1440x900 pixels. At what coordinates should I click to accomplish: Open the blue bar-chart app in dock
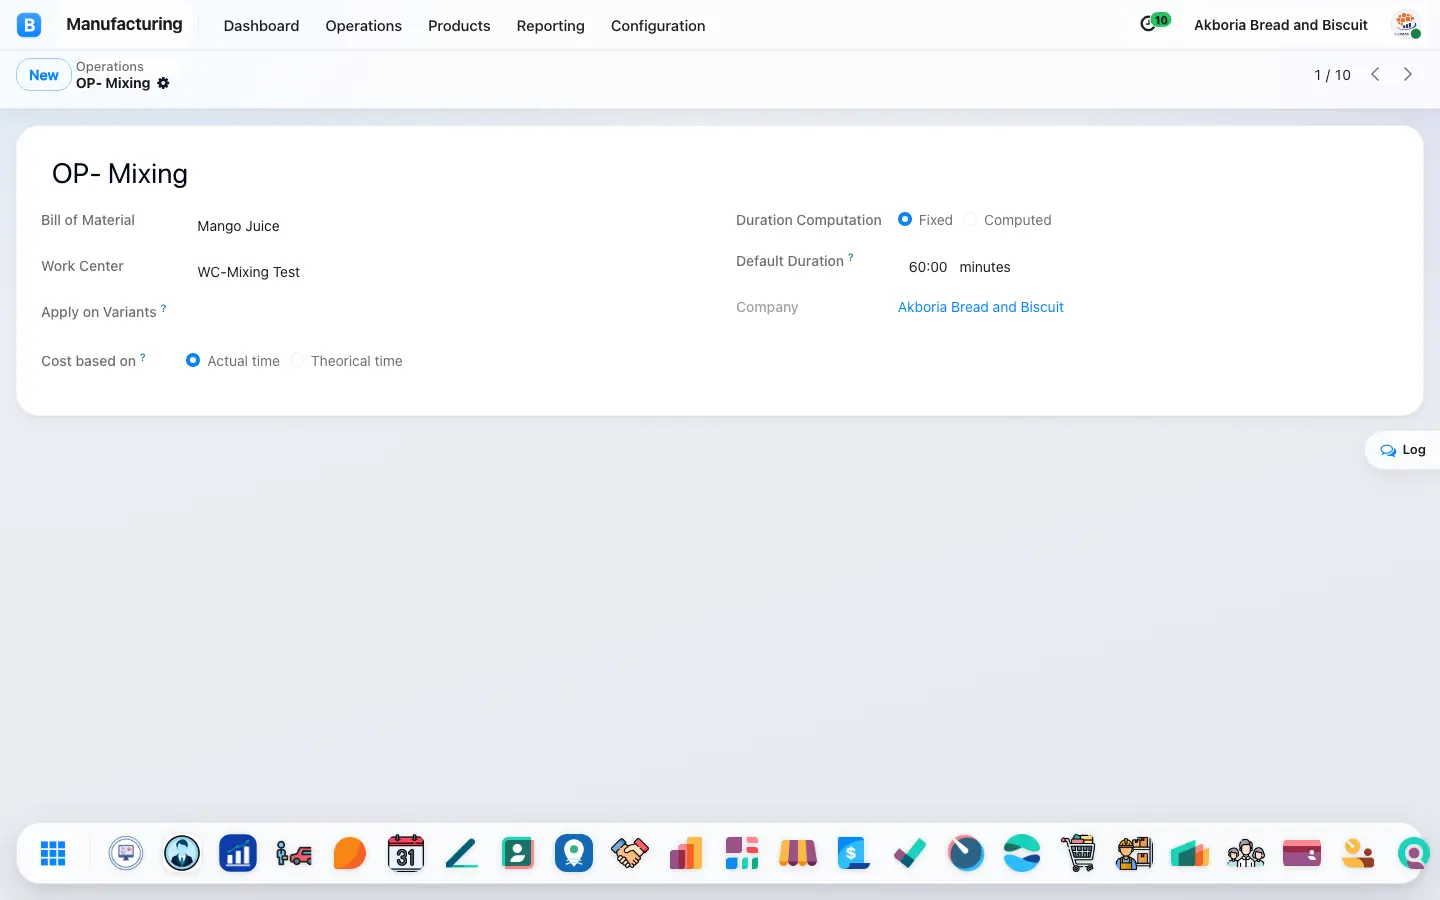point(238,853)
